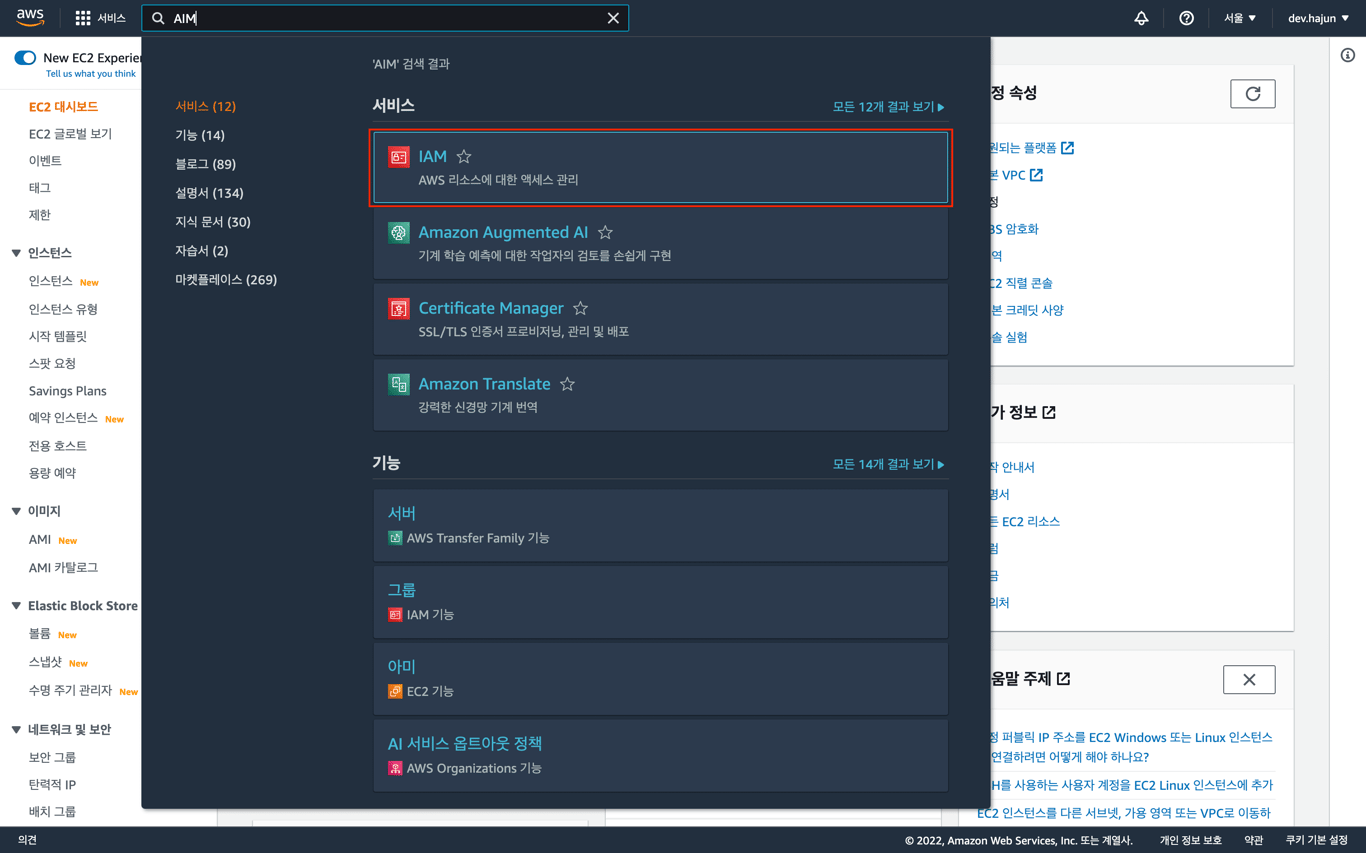The image size is (1366, 853).
Task: Close the 도움말 주제 panel
Action: point(1249,680)
